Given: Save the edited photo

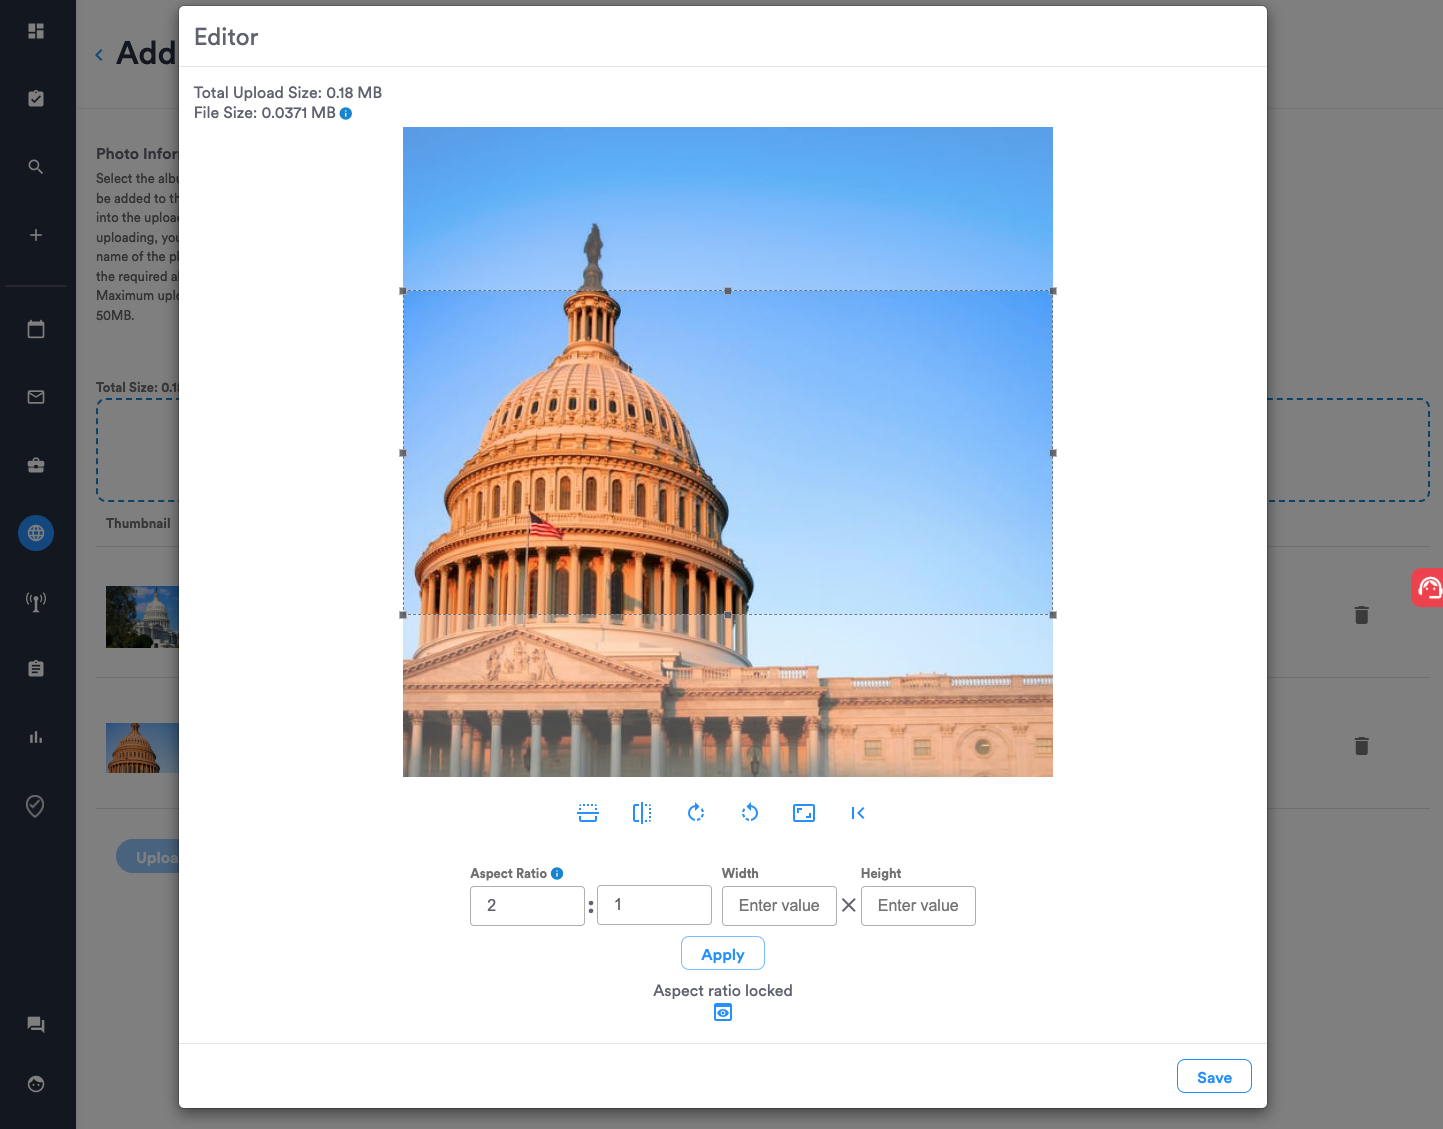Looking at the screenshot, I should click(x=1213, y=1076).
